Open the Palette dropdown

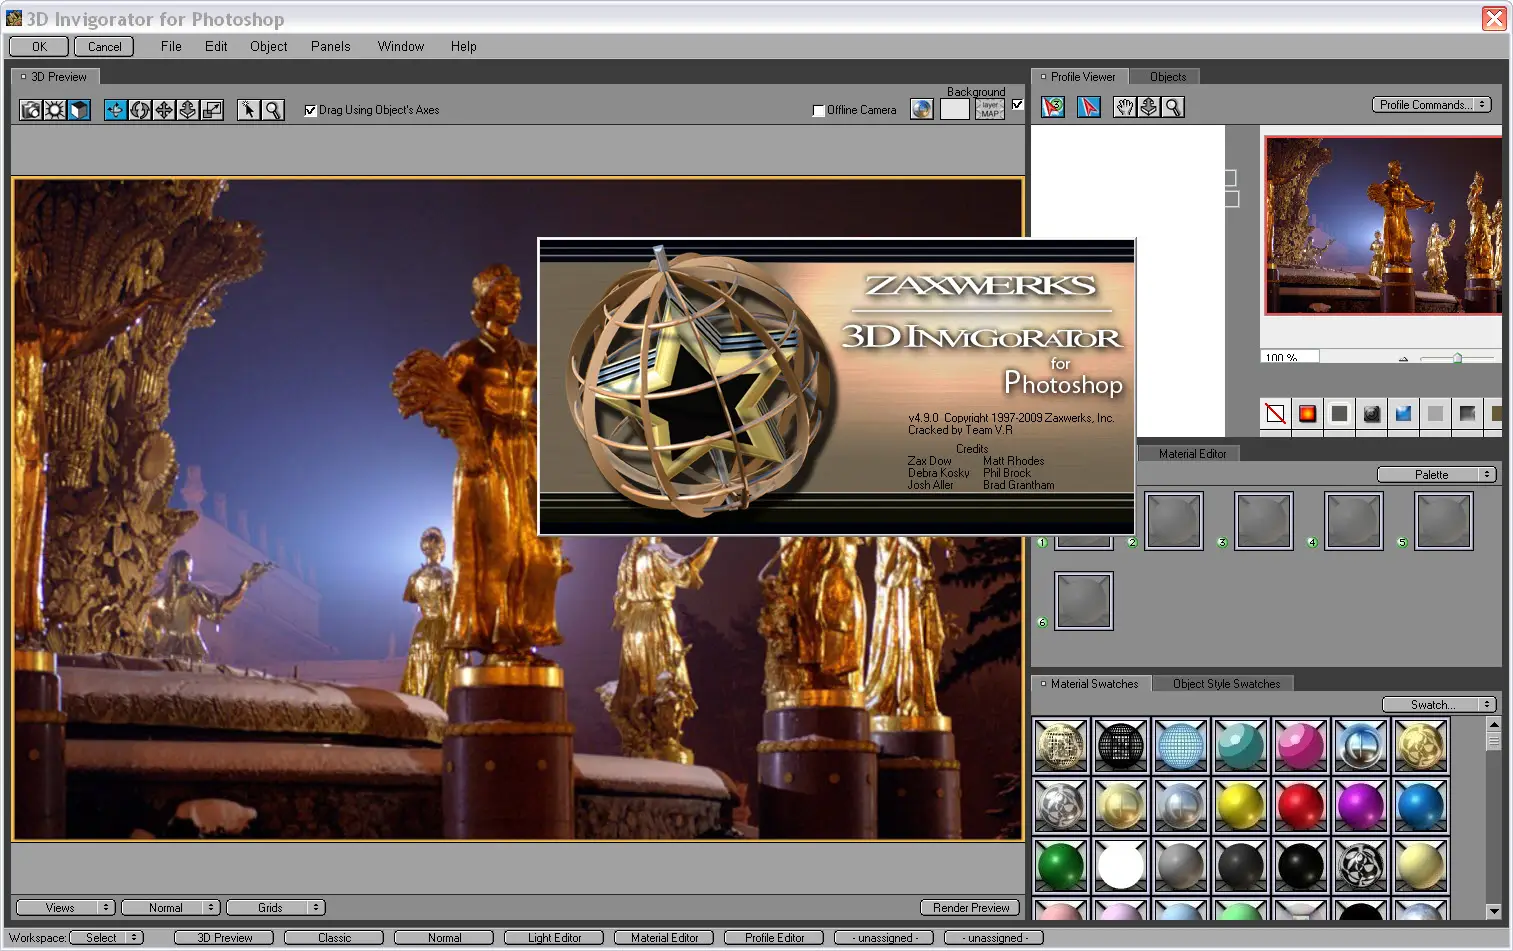1437,475
